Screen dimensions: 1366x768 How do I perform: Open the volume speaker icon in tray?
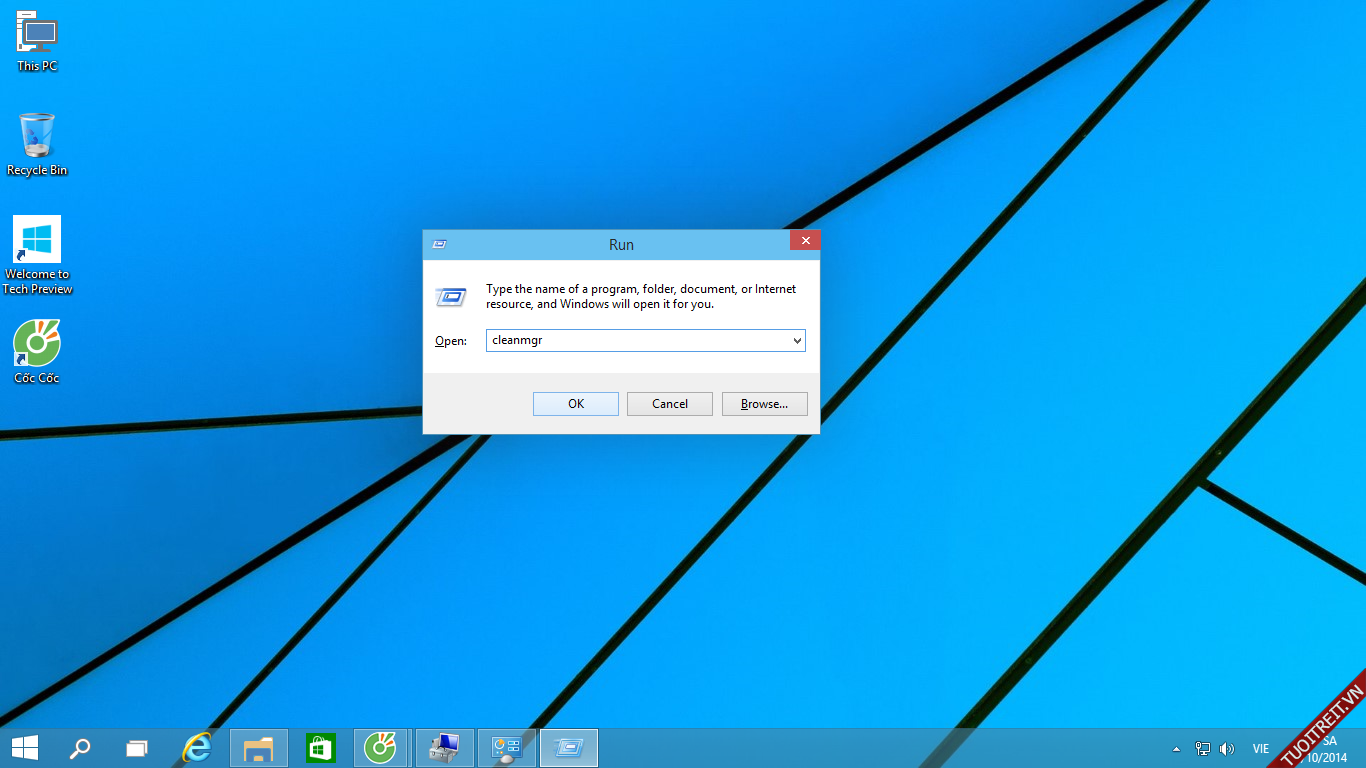1227,749
